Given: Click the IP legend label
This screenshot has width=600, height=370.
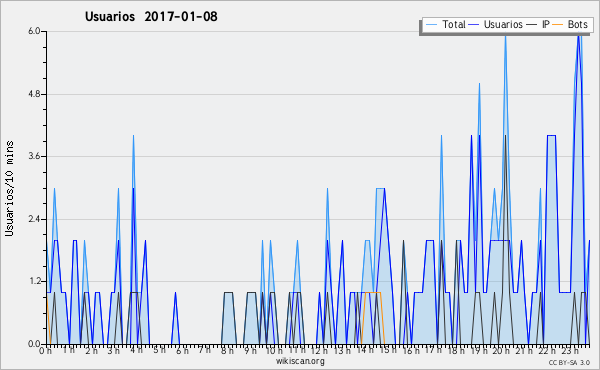Looking at the screenshot, I should [x=545, y=24].
